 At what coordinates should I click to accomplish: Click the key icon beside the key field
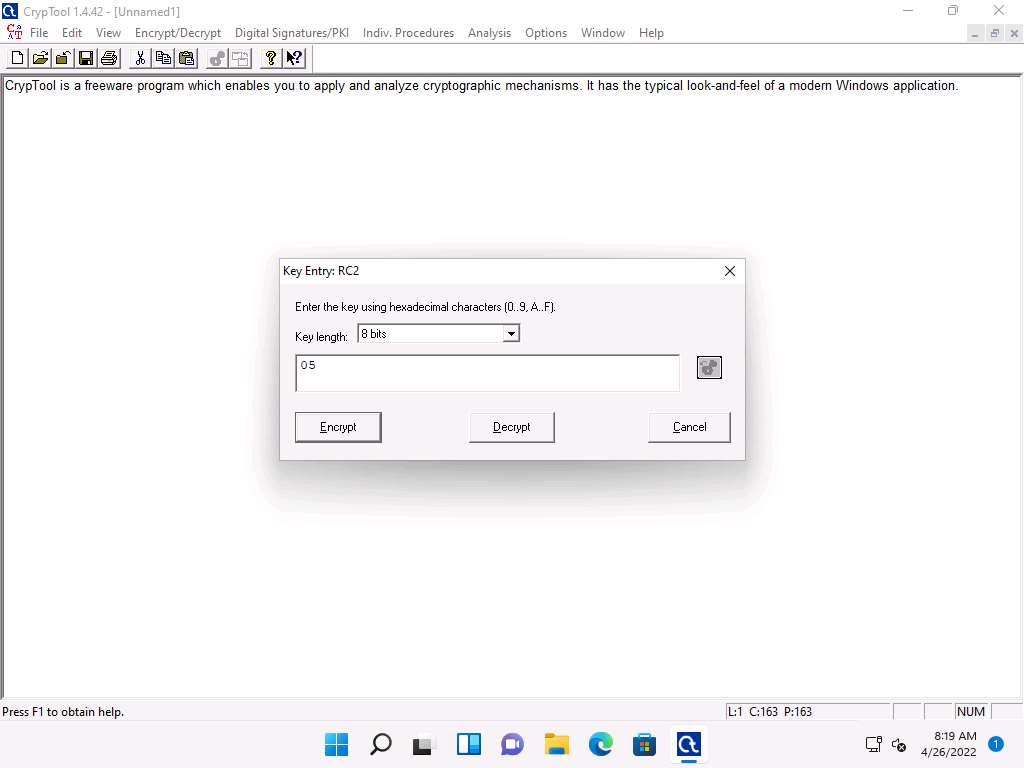709,368
